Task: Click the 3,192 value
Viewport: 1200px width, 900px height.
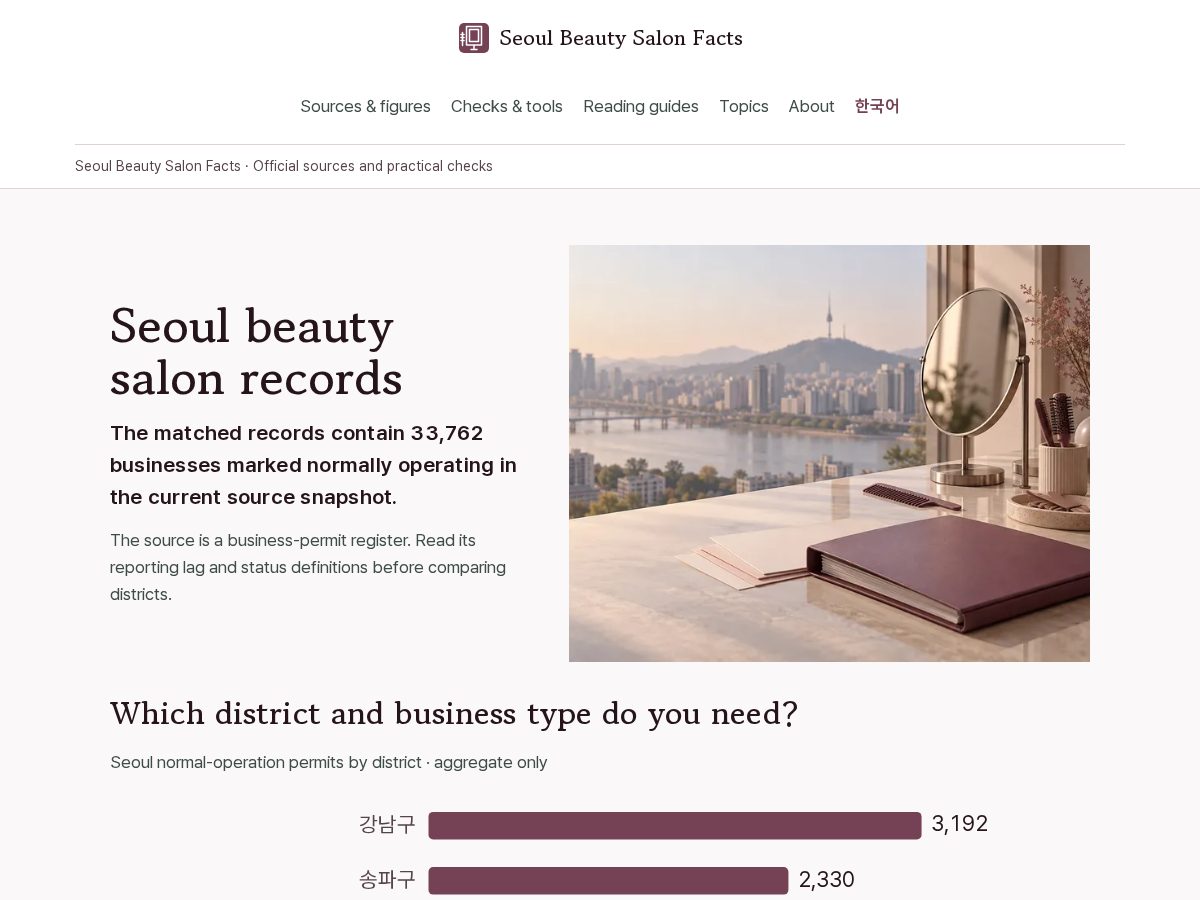Action: click(x=960, y=824)
